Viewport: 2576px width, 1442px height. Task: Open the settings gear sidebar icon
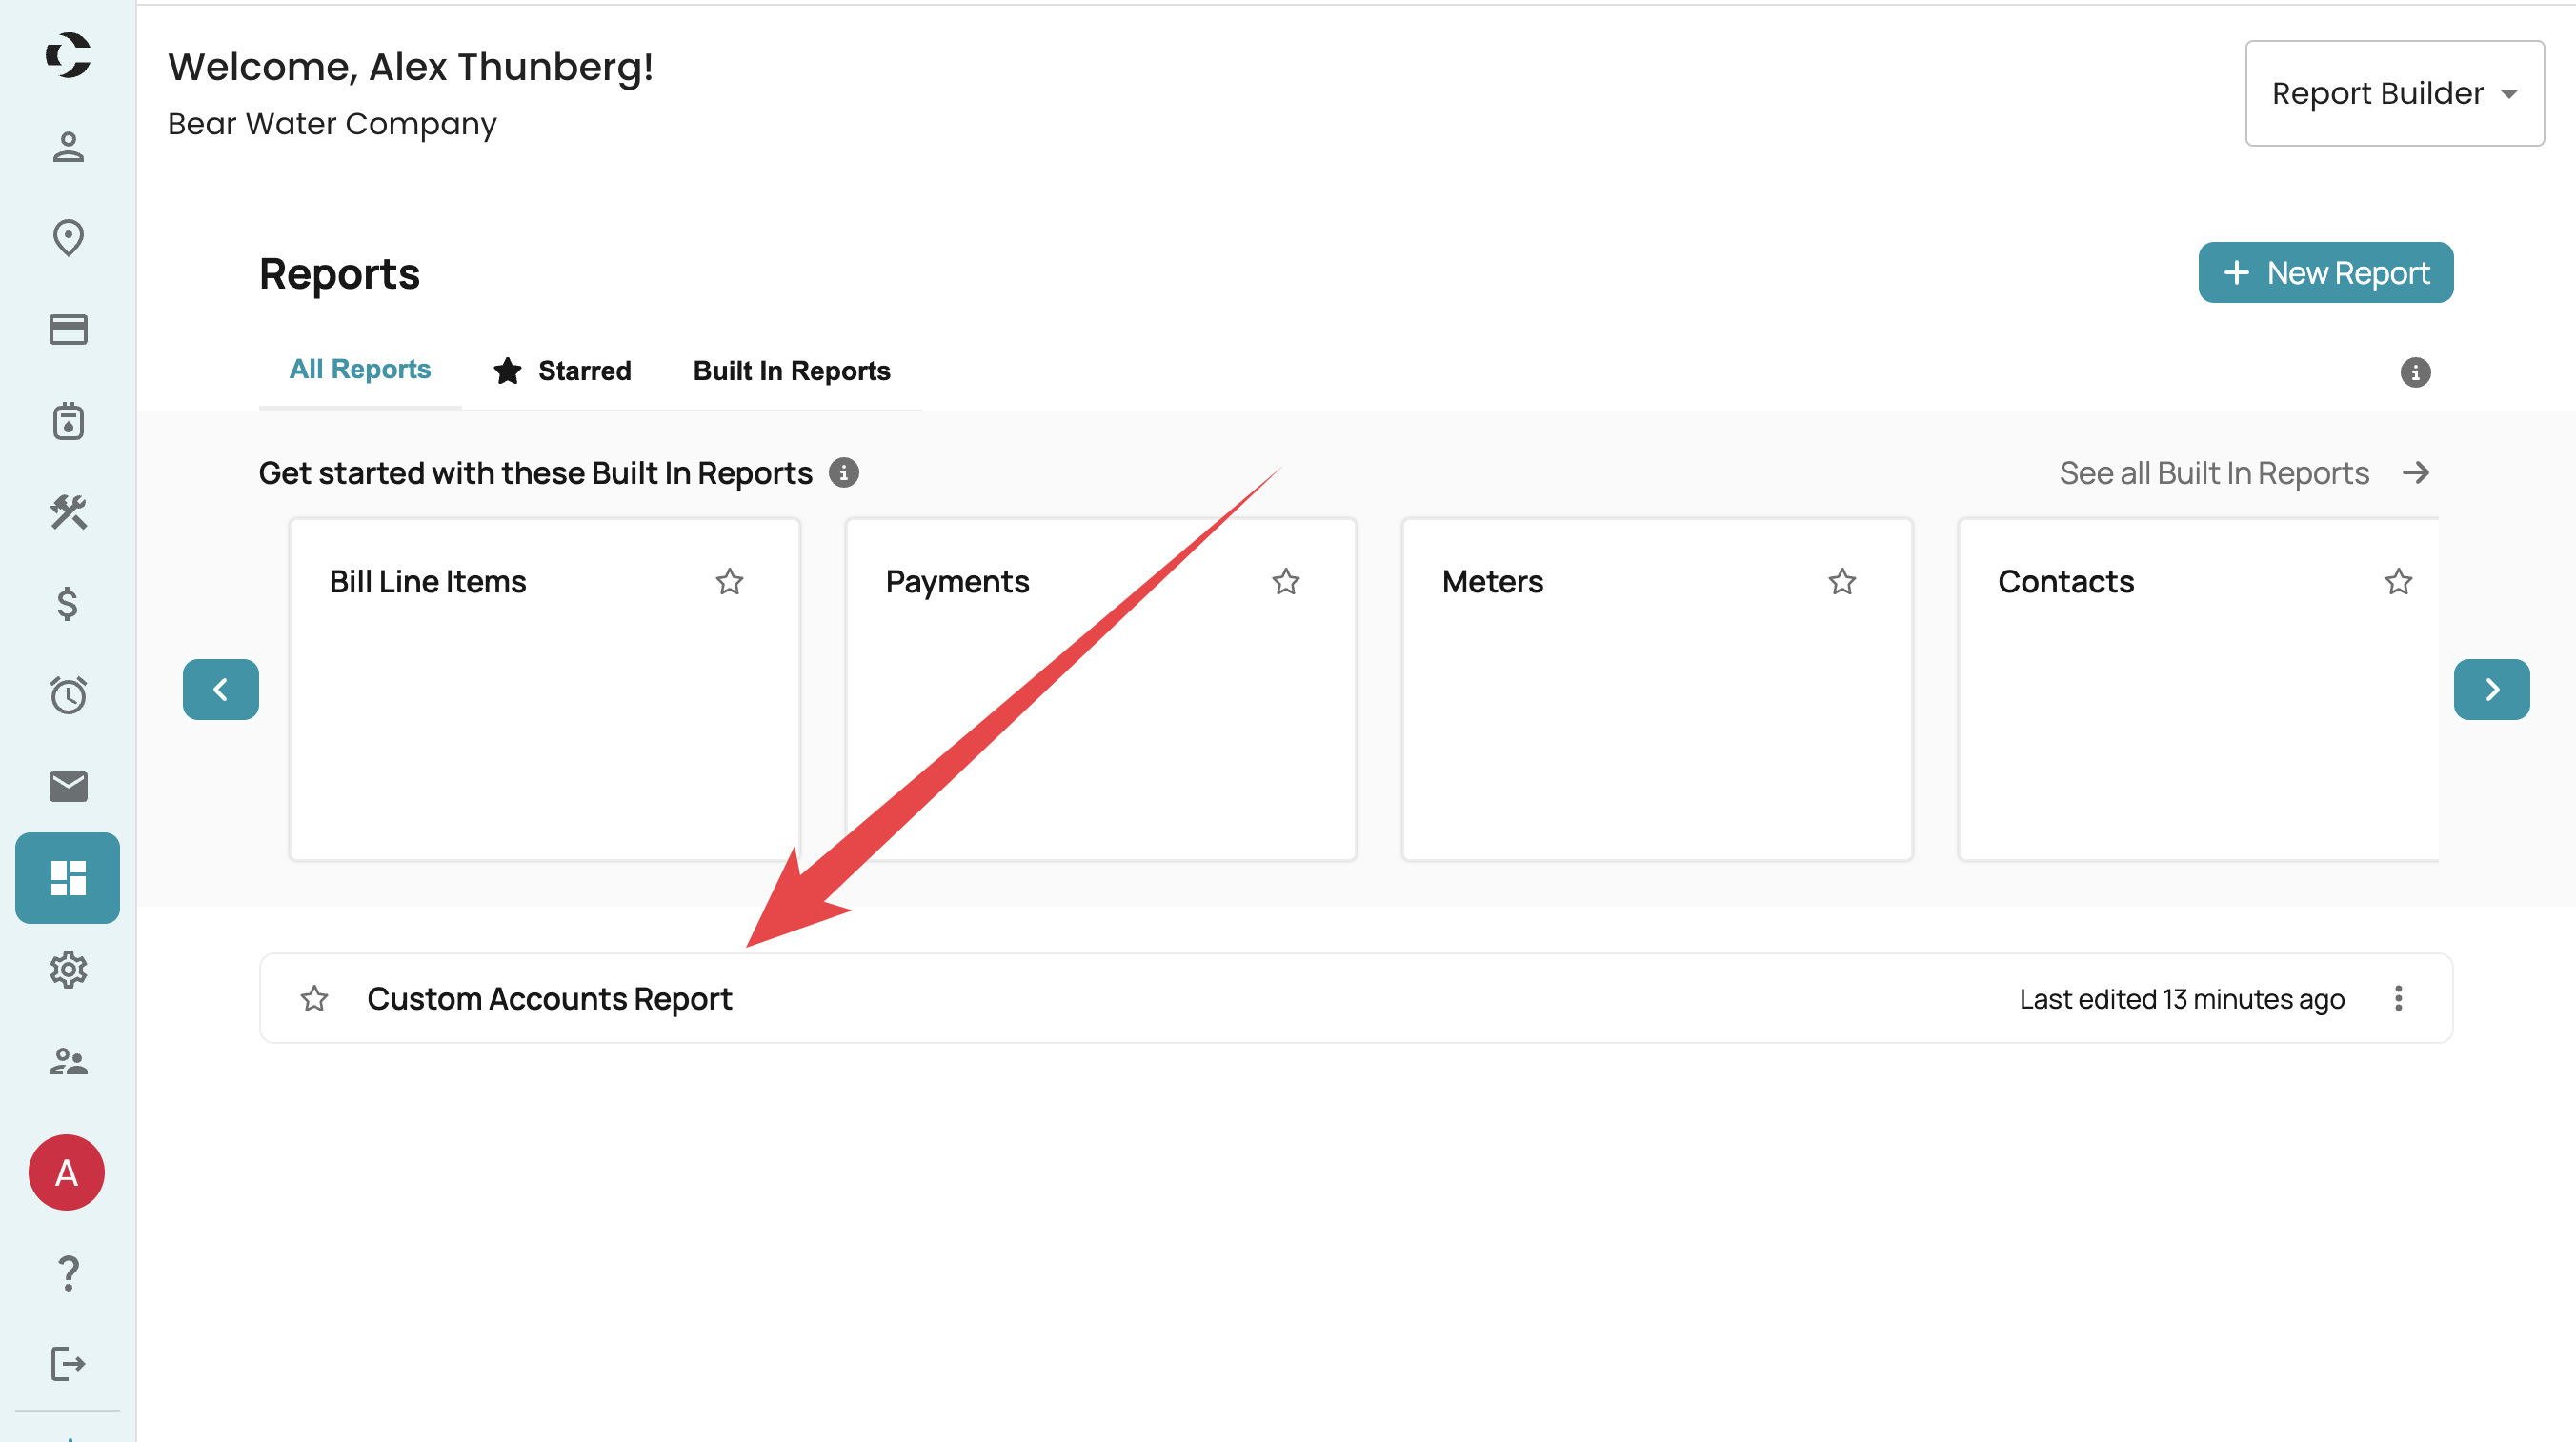pyautogui.click(x=68, y=969)
